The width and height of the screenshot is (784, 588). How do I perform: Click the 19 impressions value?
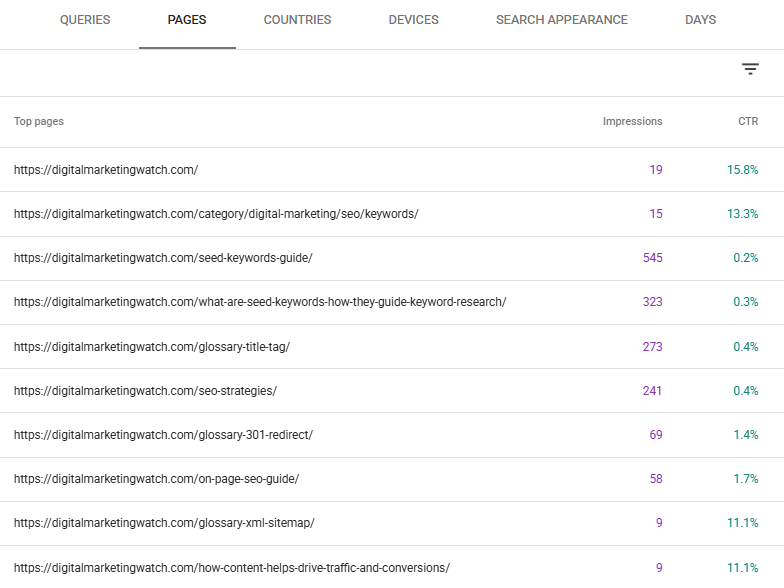(x=656, y=170)
